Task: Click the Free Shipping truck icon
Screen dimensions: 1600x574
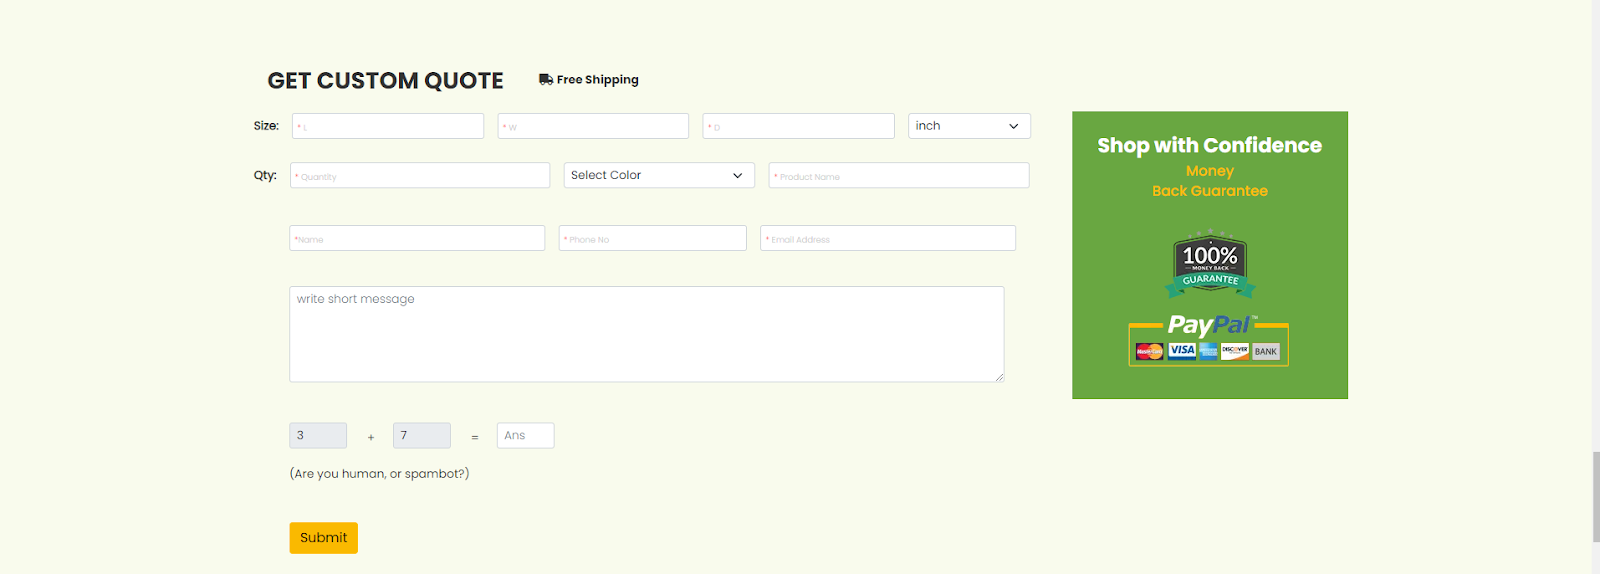Action: tap(546, 80)
